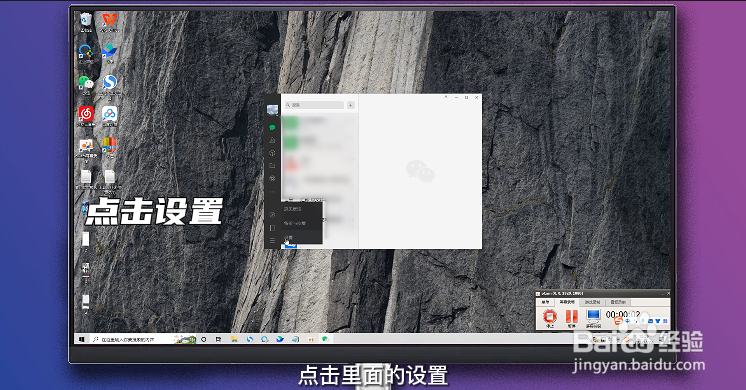Viewport: 746px width, 390px height.
Task: Select 意见反馈 at top of WeChat popup menu
Action: tap(302, 209)
